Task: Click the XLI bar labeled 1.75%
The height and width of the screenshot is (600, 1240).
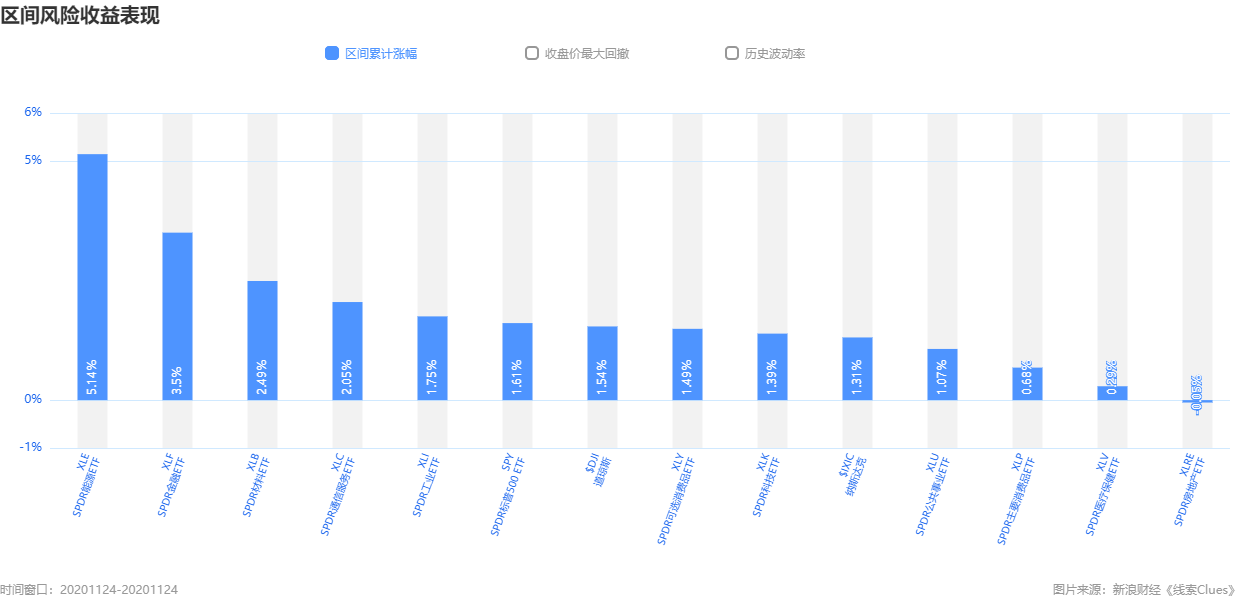Action: coord(433,358)
